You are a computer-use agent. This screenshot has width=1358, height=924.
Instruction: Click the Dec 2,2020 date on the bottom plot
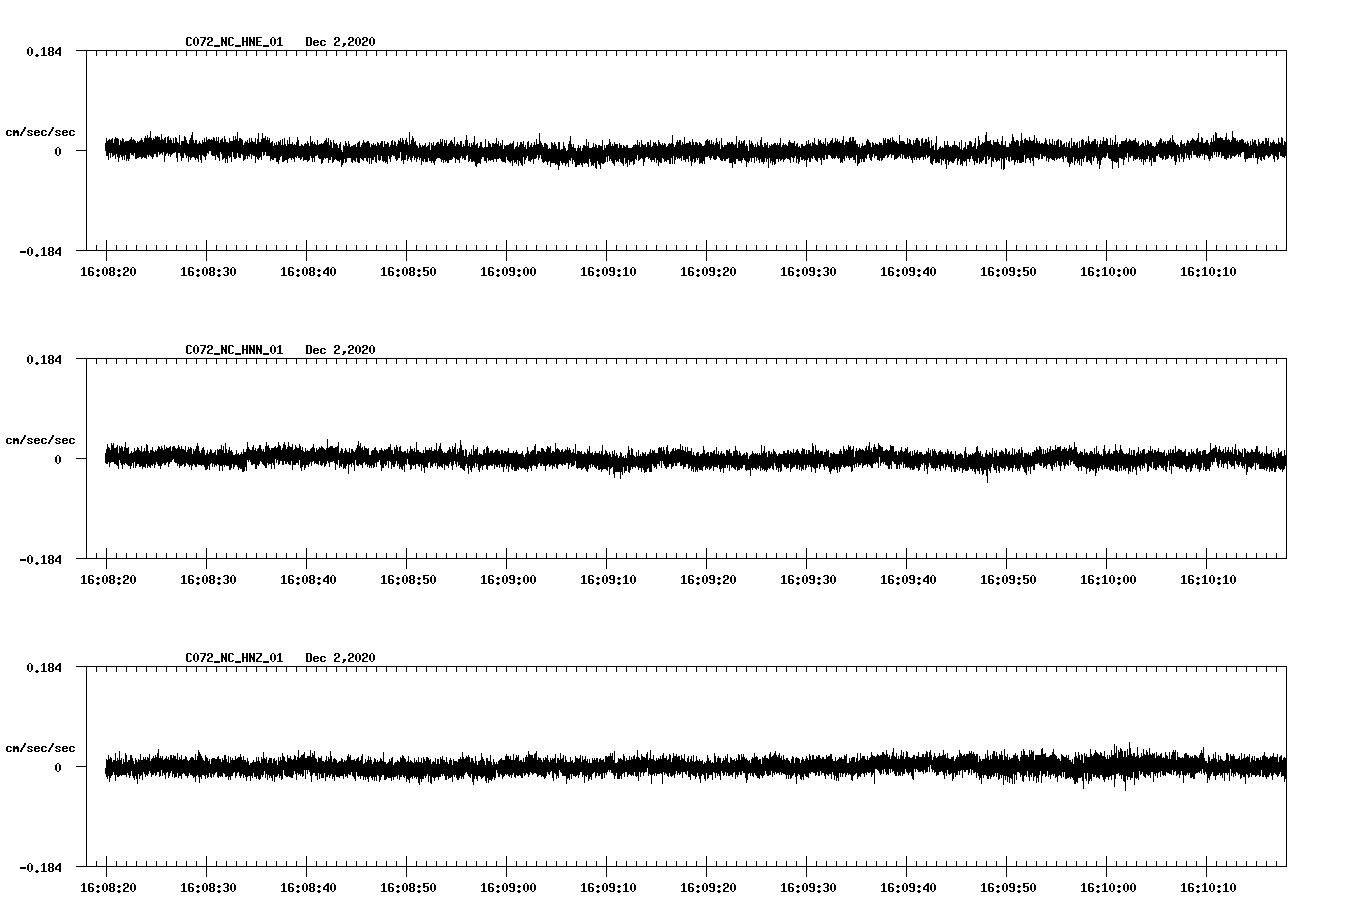point(340,656)
